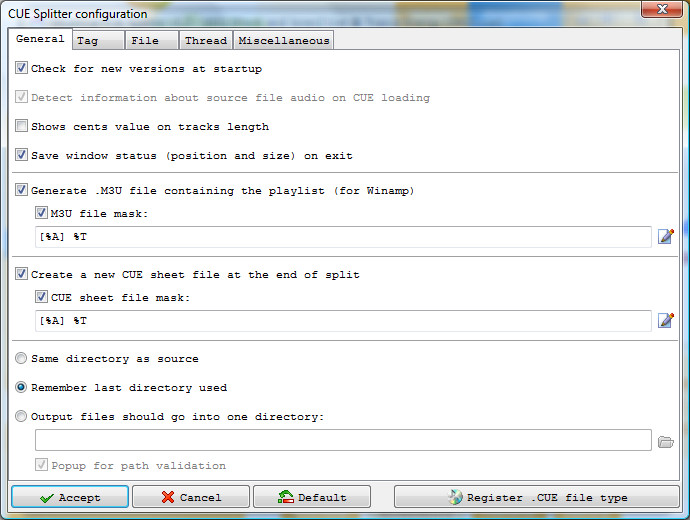Accept the configuration changes
The height and width of the screenshot is (520, 690).
[x=70, y=497]
